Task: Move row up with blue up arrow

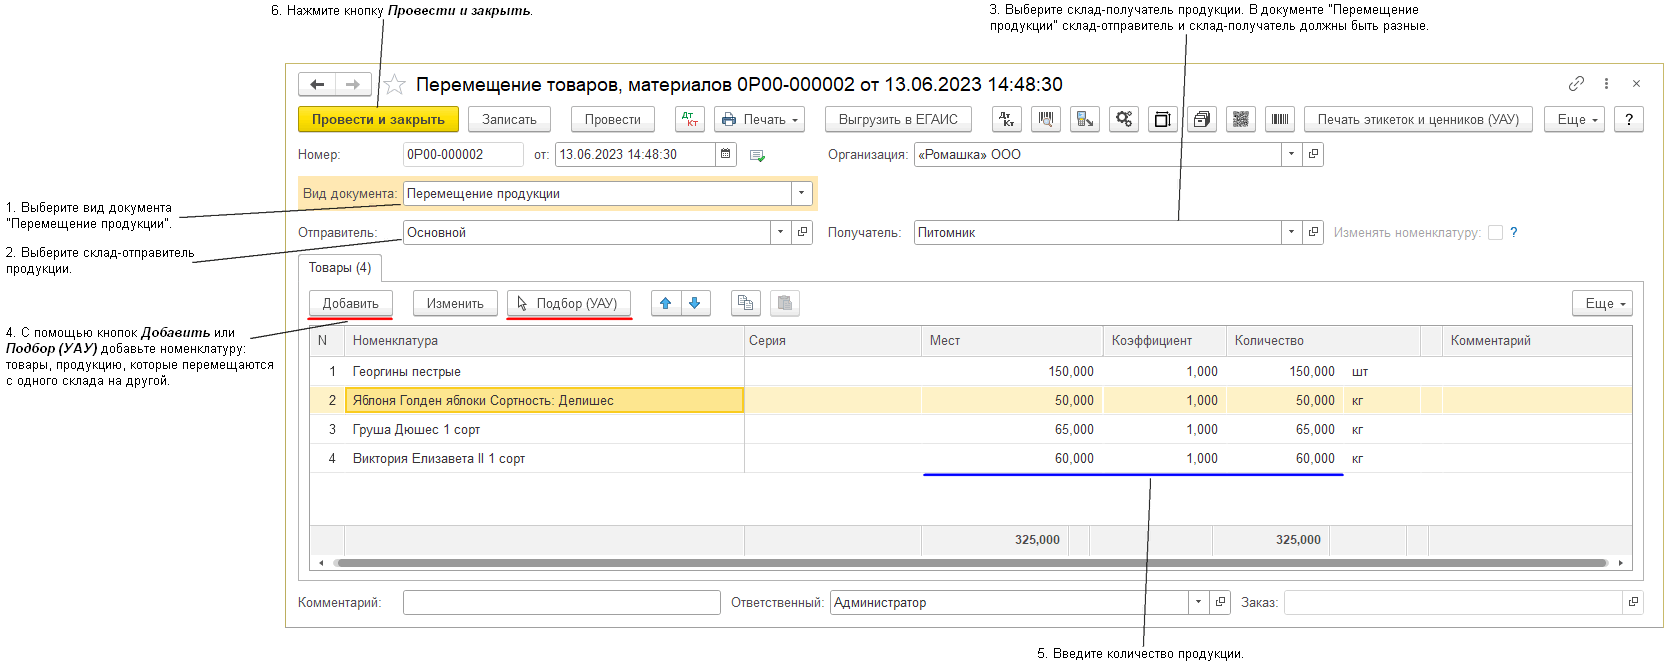Action: point(666,304)
